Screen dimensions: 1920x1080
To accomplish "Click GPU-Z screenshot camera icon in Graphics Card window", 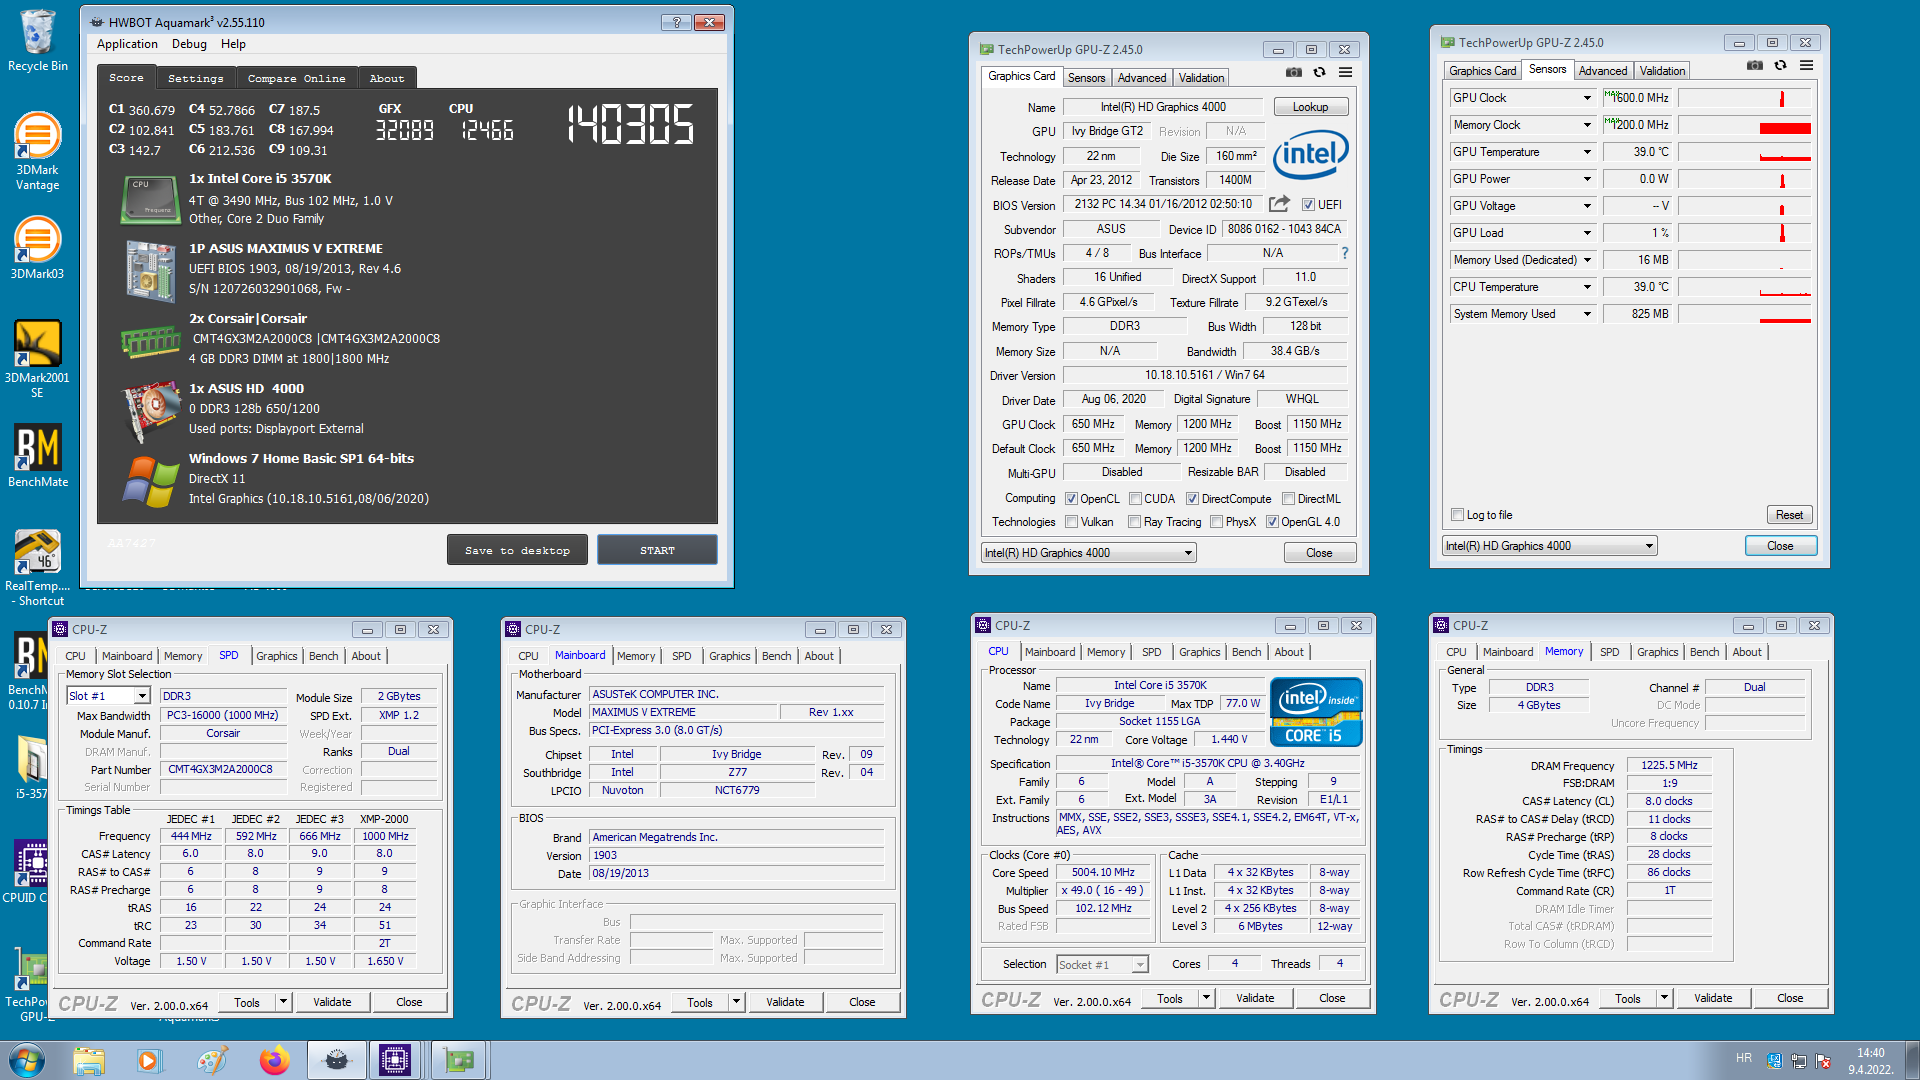I will click(x=1294, y=72).
